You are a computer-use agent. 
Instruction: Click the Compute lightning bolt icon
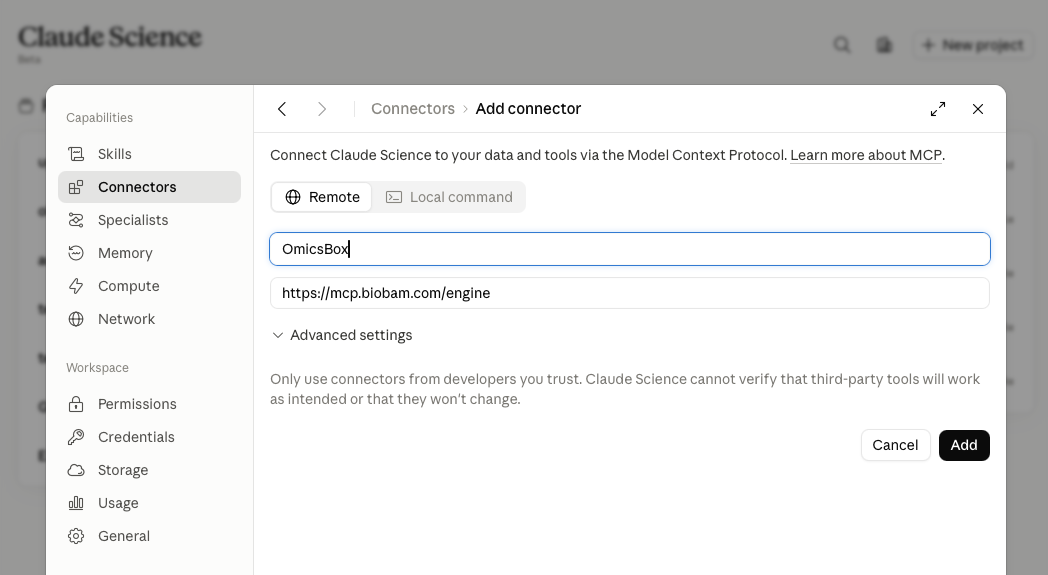76,286
